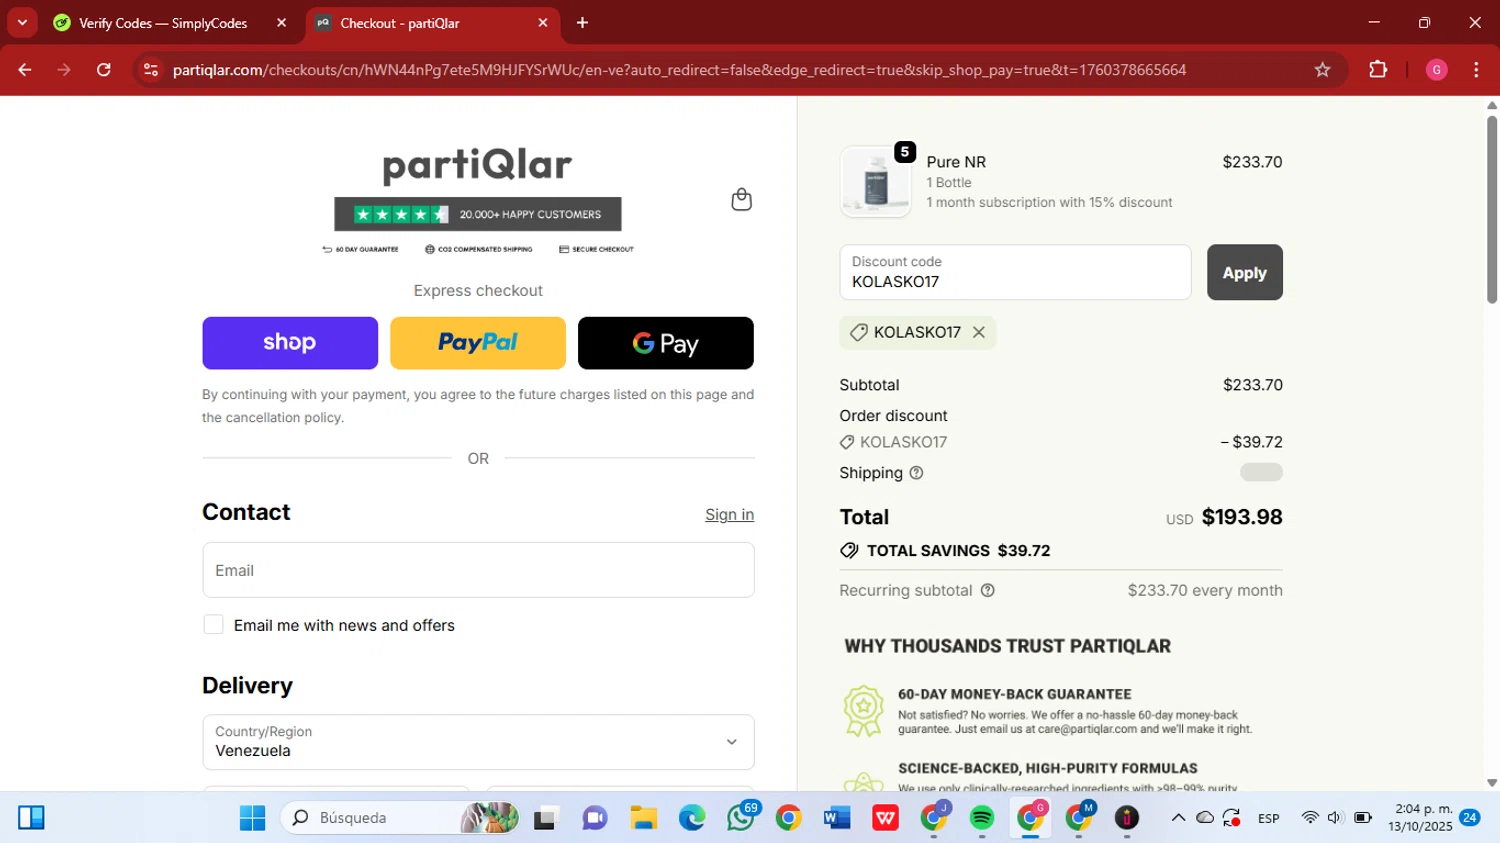Open a new browser tab

click(582, 22)
